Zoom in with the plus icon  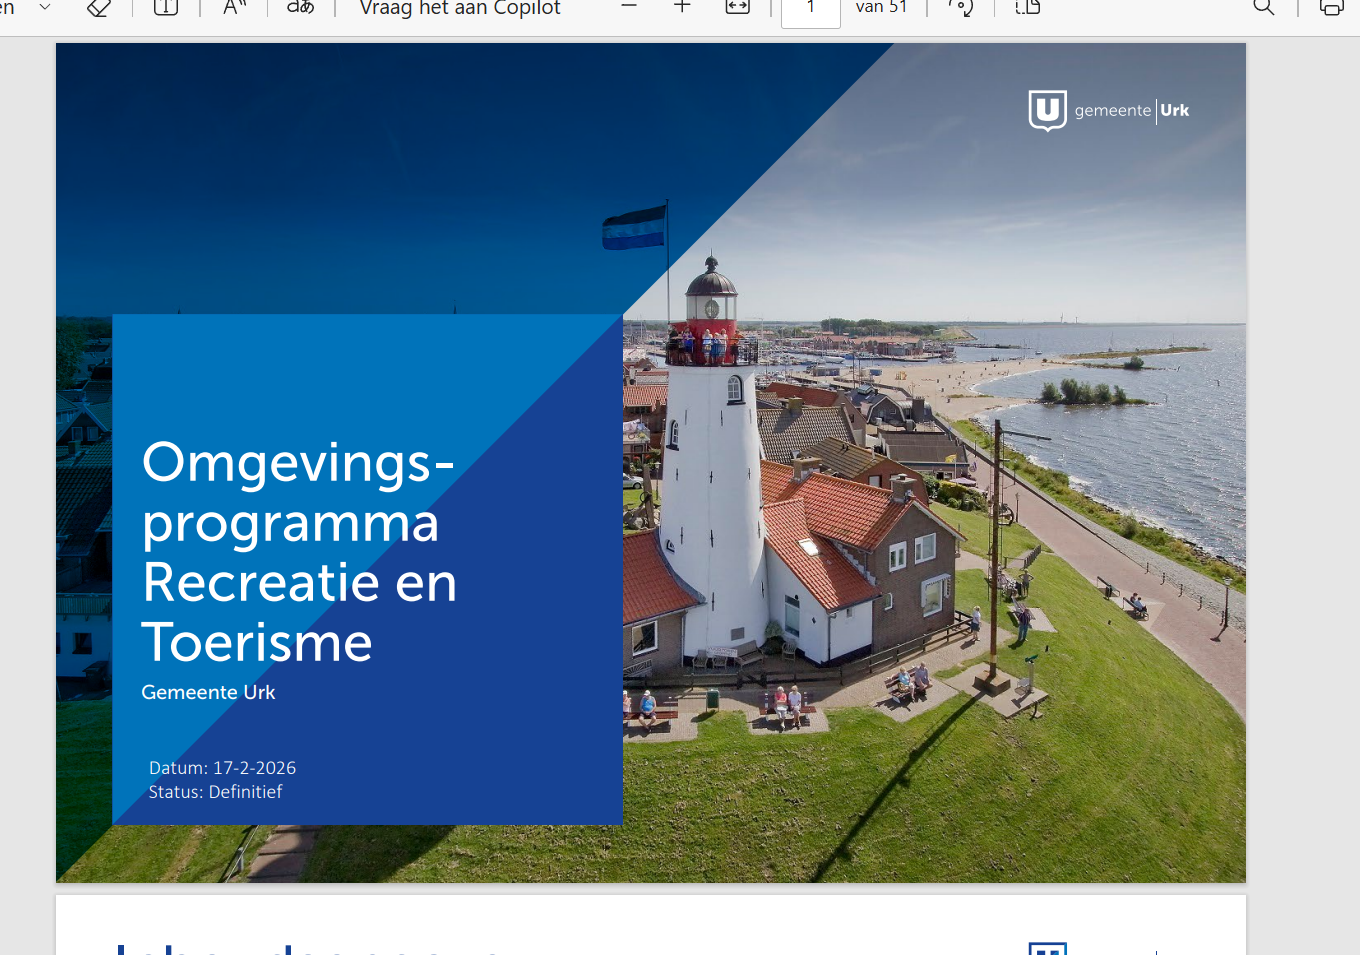682,7
